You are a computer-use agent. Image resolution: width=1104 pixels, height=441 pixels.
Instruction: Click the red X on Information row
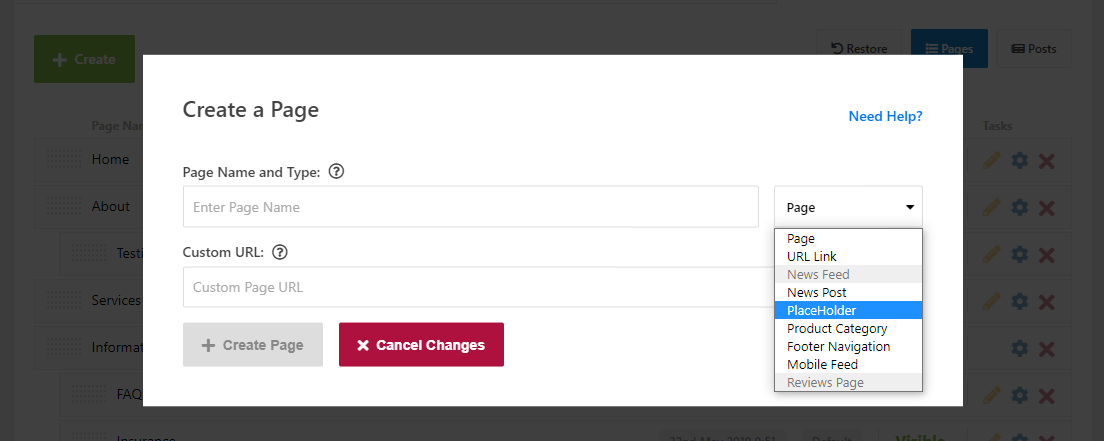(x=1047, y=349)
